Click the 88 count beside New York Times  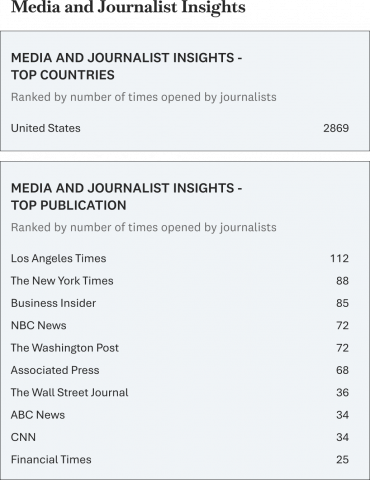pos(342,281)
